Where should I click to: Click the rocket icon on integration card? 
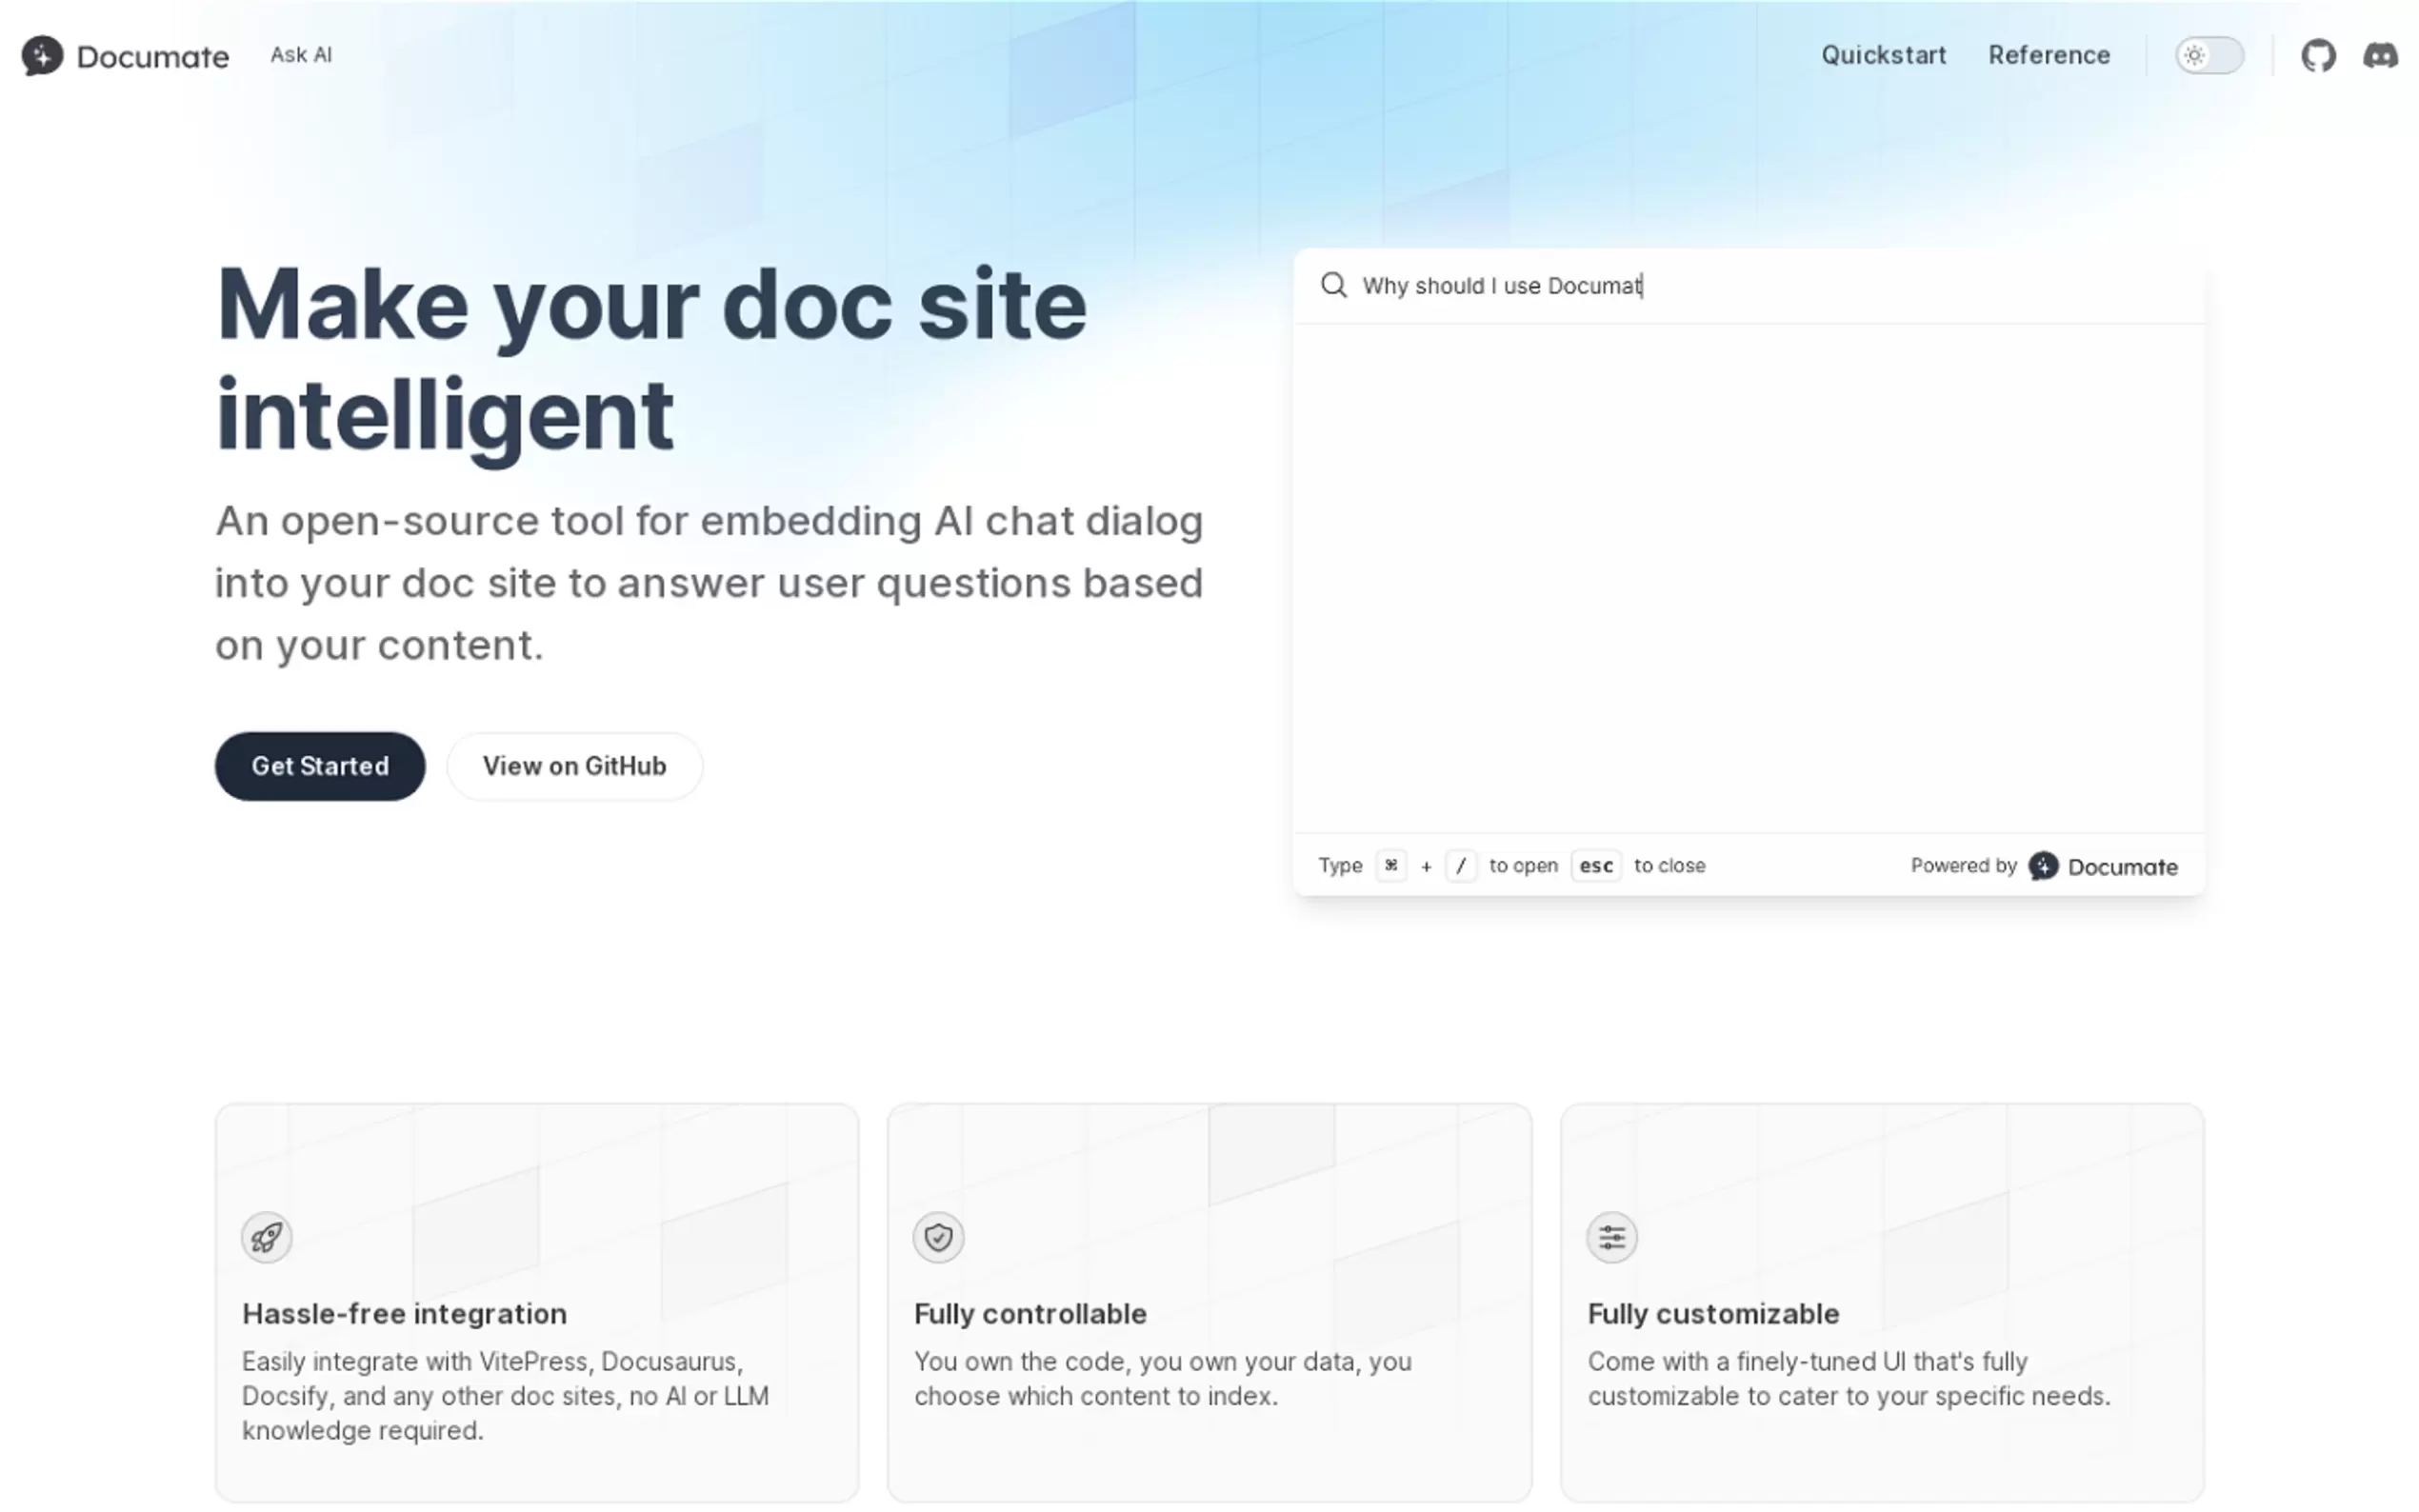266,1237
